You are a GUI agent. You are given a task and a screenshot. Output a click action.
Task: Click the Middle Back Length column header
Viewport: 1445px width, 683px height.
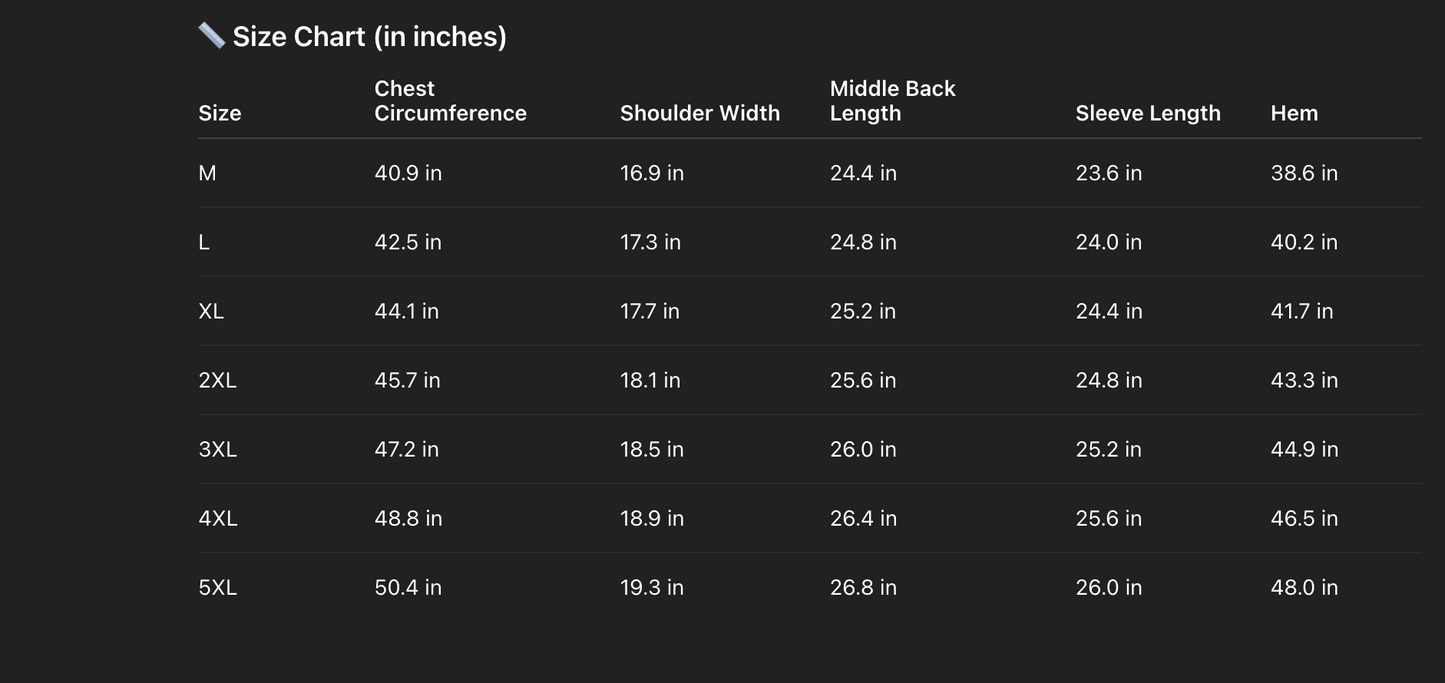(x=892, y=101)
